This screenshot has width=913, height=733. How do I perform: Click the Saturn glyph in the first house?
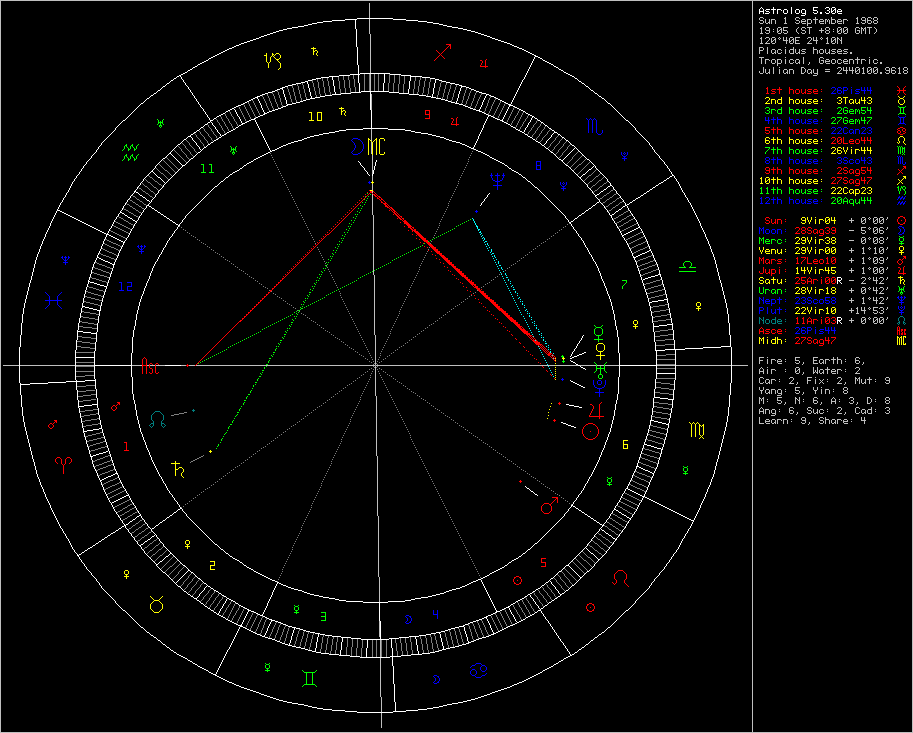click(178, 469)
